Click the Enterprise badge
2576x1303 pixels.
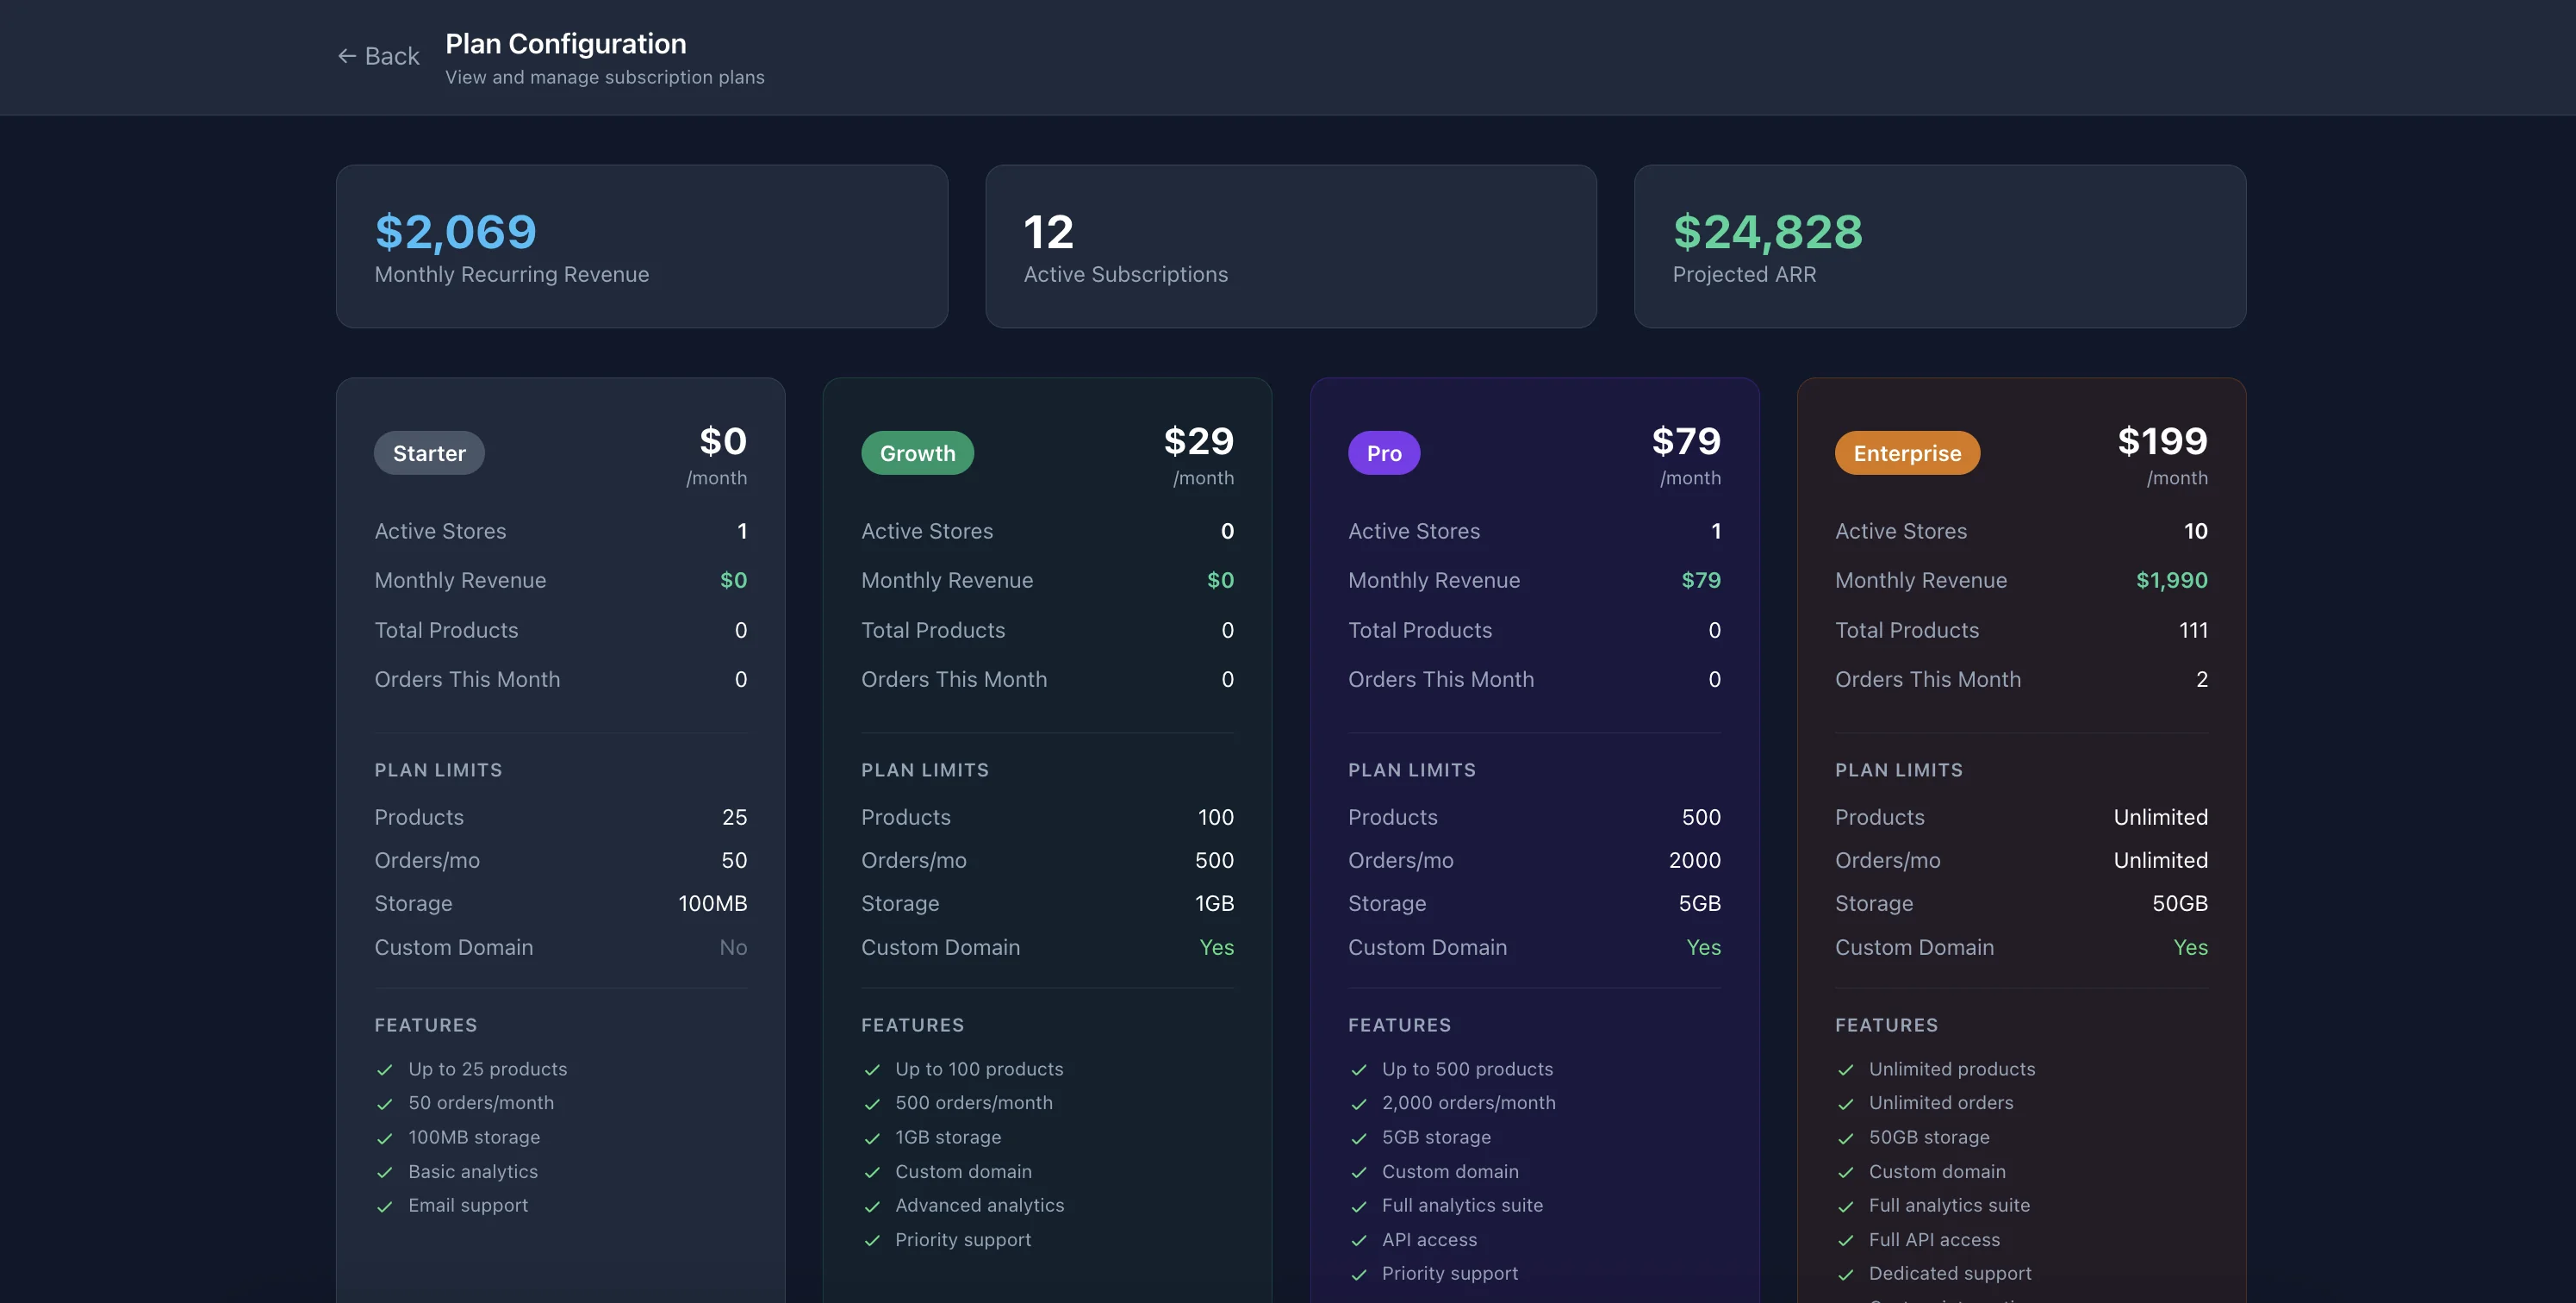coord(1907,452)
